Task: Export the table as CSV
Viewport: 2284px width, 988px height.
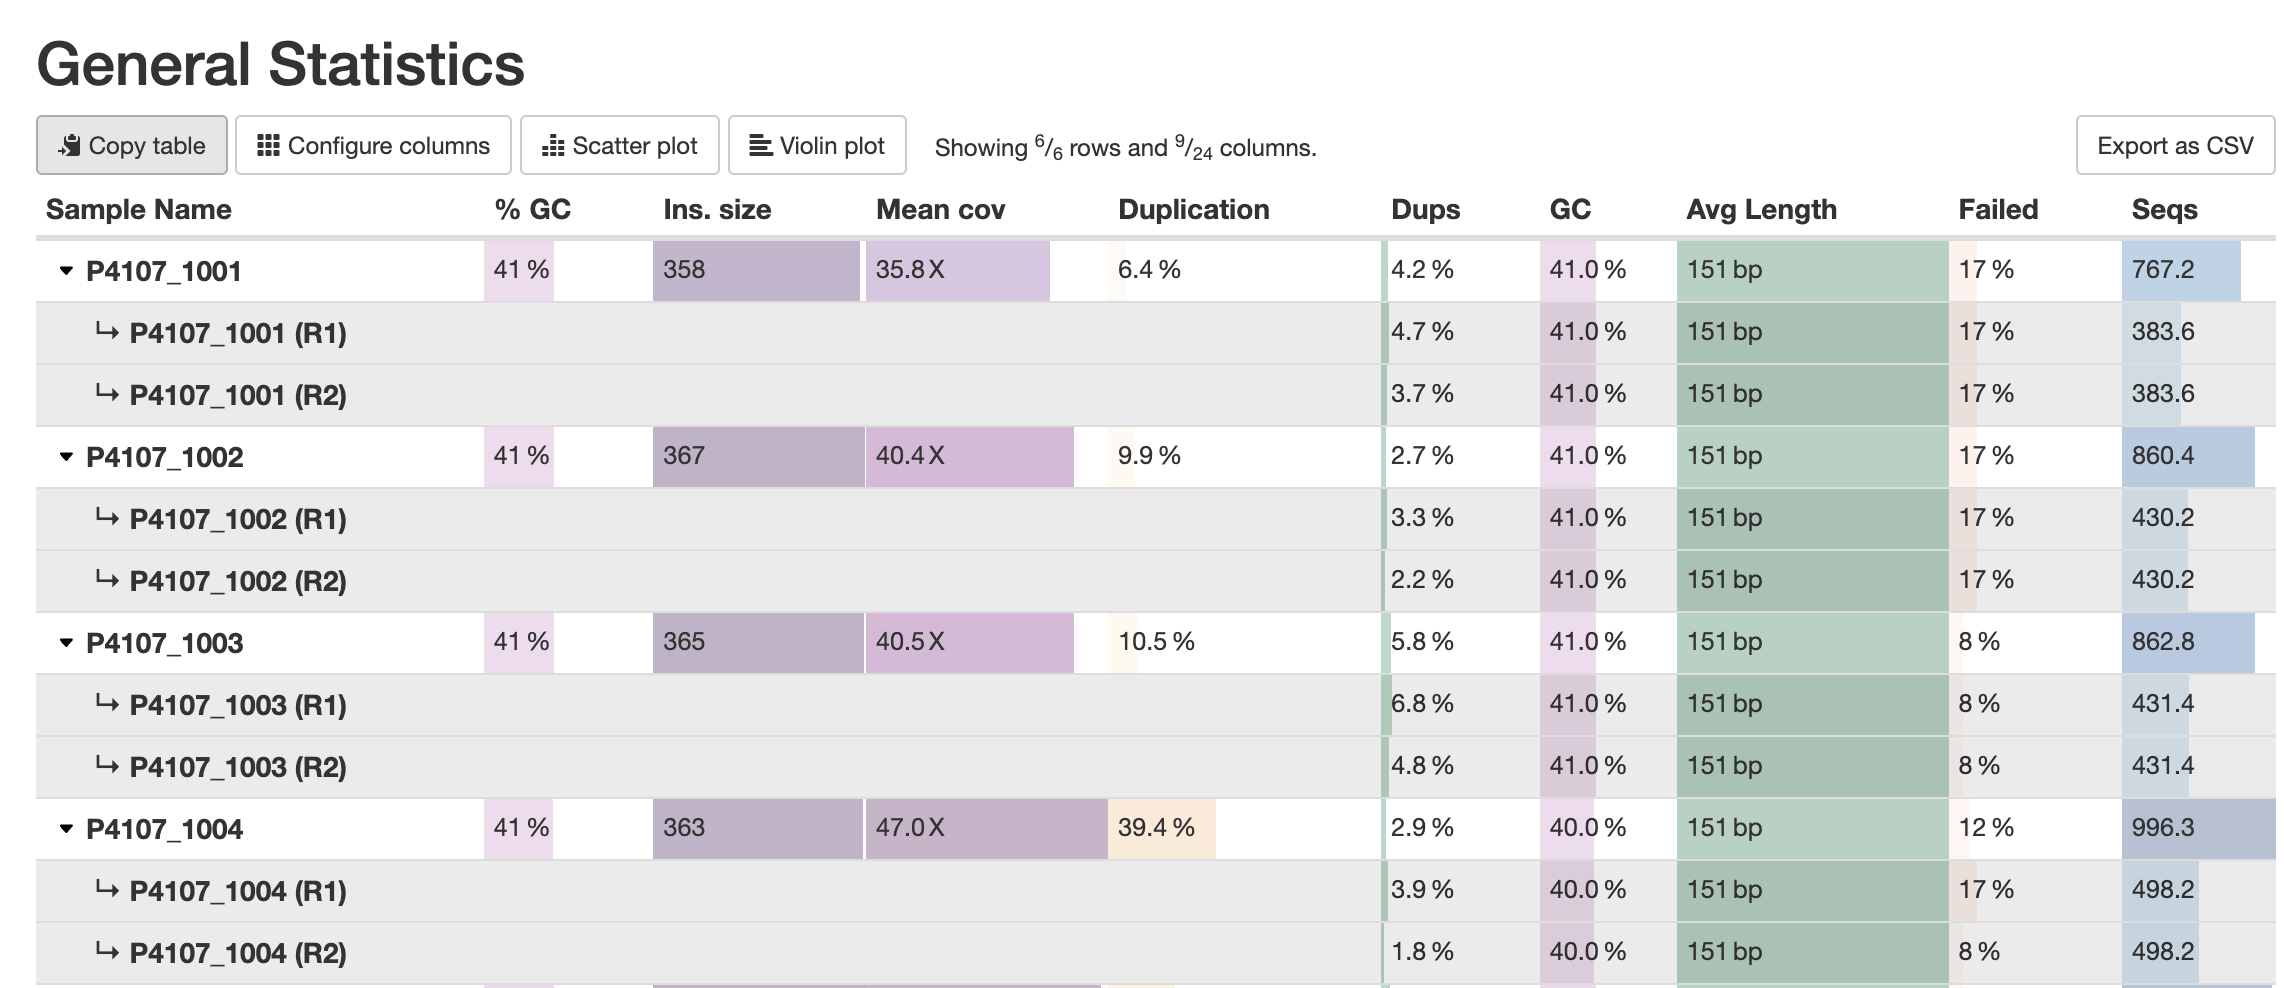Action: (2175, 145)
